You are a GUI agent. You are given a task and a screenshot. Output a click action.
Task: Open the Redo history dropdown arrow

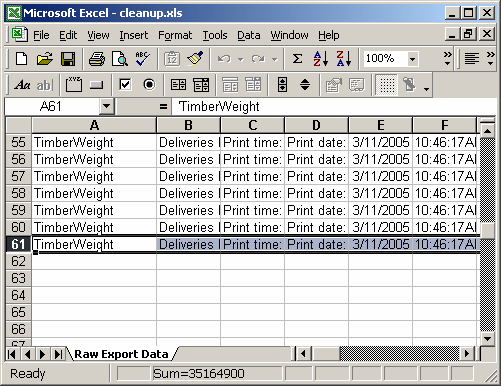pos(274,59)
